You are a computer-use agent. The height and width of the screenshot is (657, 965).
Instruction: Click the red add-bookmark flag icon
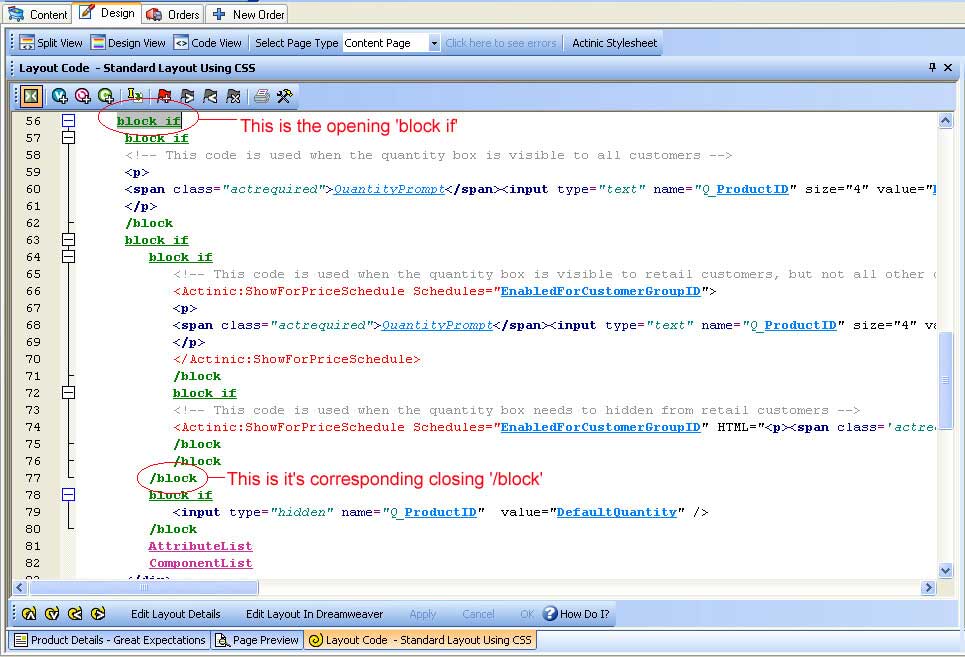click(x=164, y=96)
